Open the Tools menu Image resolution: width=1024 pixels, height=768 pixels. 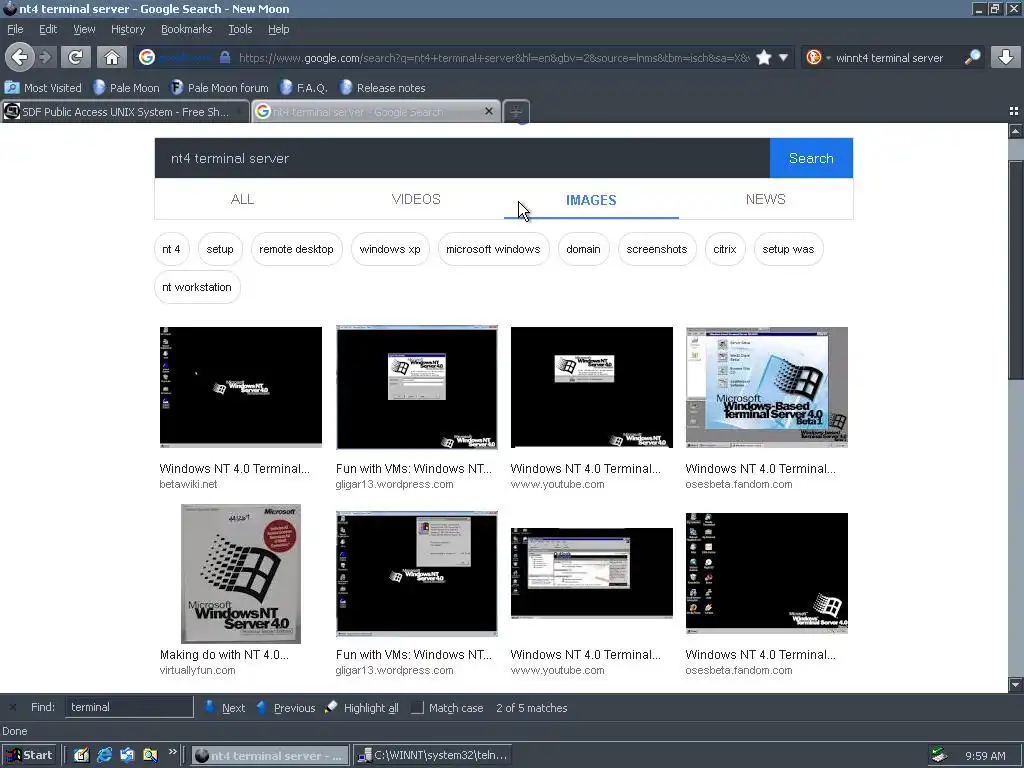point(240,29)
